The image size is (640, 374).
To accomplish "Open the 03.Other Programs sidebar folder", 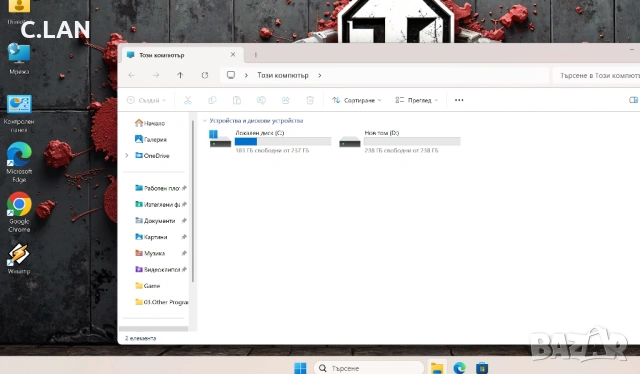I will tap(162, 302).
